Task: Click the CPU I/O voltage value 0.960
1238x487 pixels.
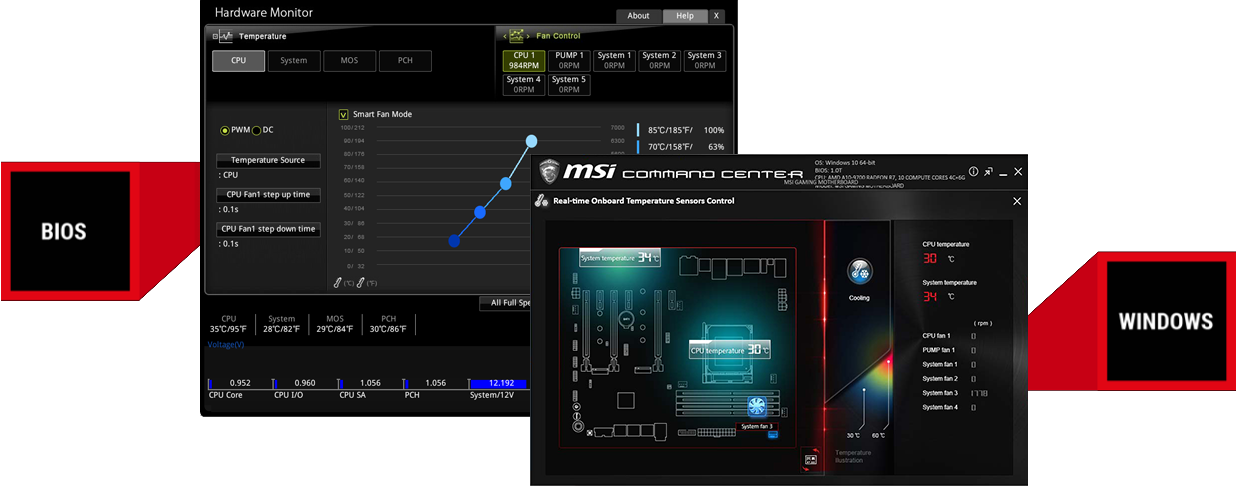Action: (x=305, y=383)
